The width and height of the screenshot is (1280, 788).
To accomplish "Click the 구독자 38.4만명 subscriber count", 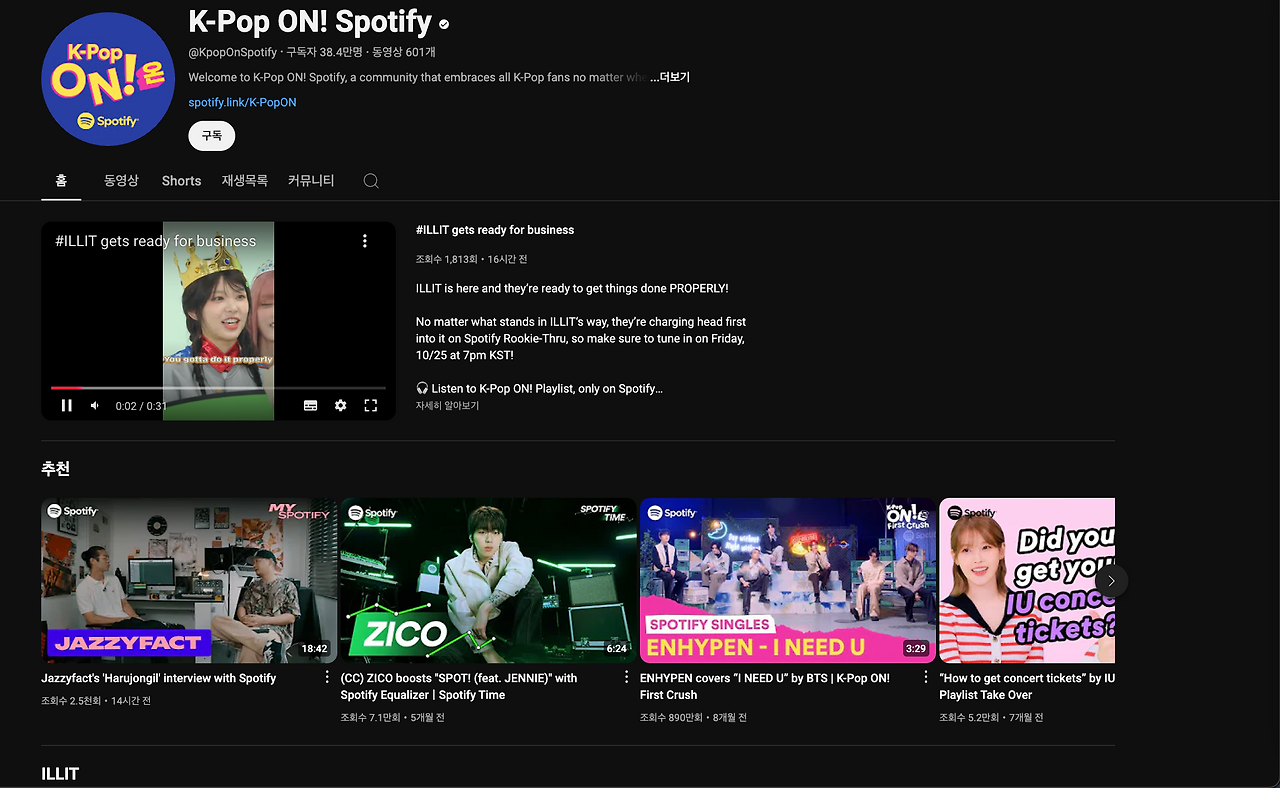I will [x=324, y=52].
